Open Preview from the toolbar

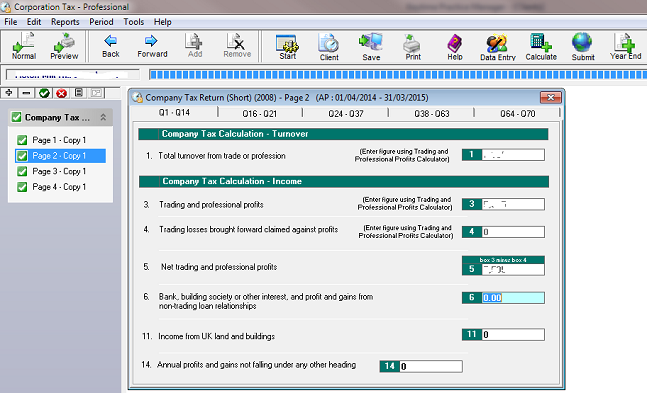64,46
